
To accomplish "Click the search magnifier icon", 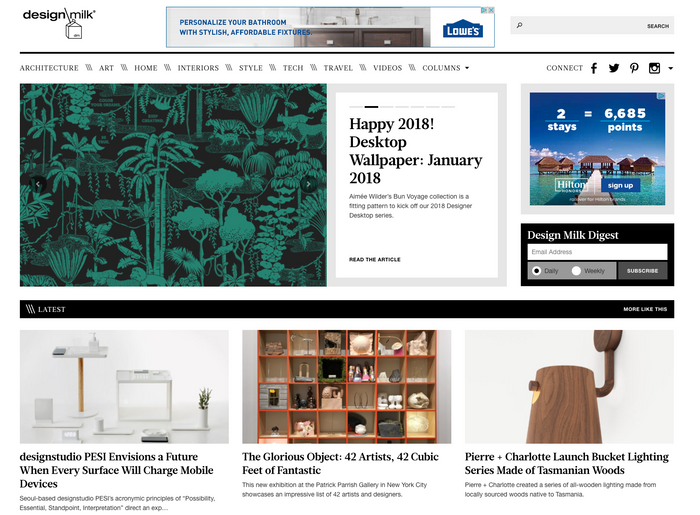I will pyautogui.click(x=519, y=25).
